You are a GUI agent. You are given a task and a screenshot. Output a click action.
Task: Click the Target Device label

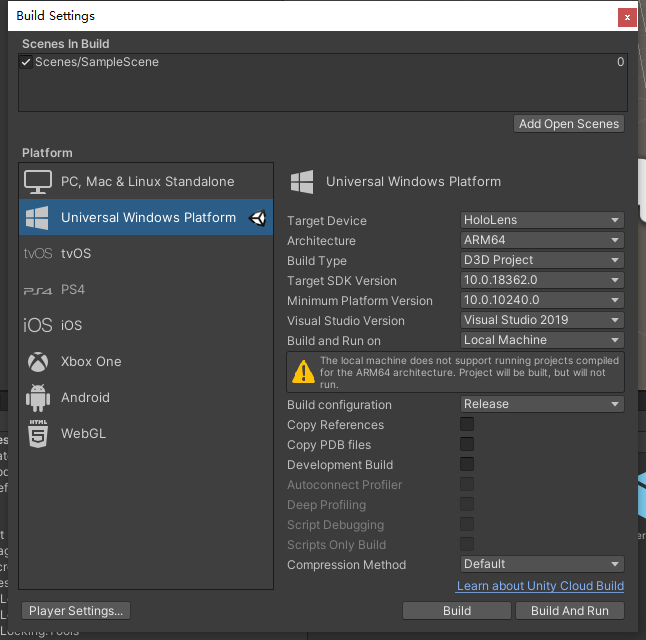(x=327, y=220)
